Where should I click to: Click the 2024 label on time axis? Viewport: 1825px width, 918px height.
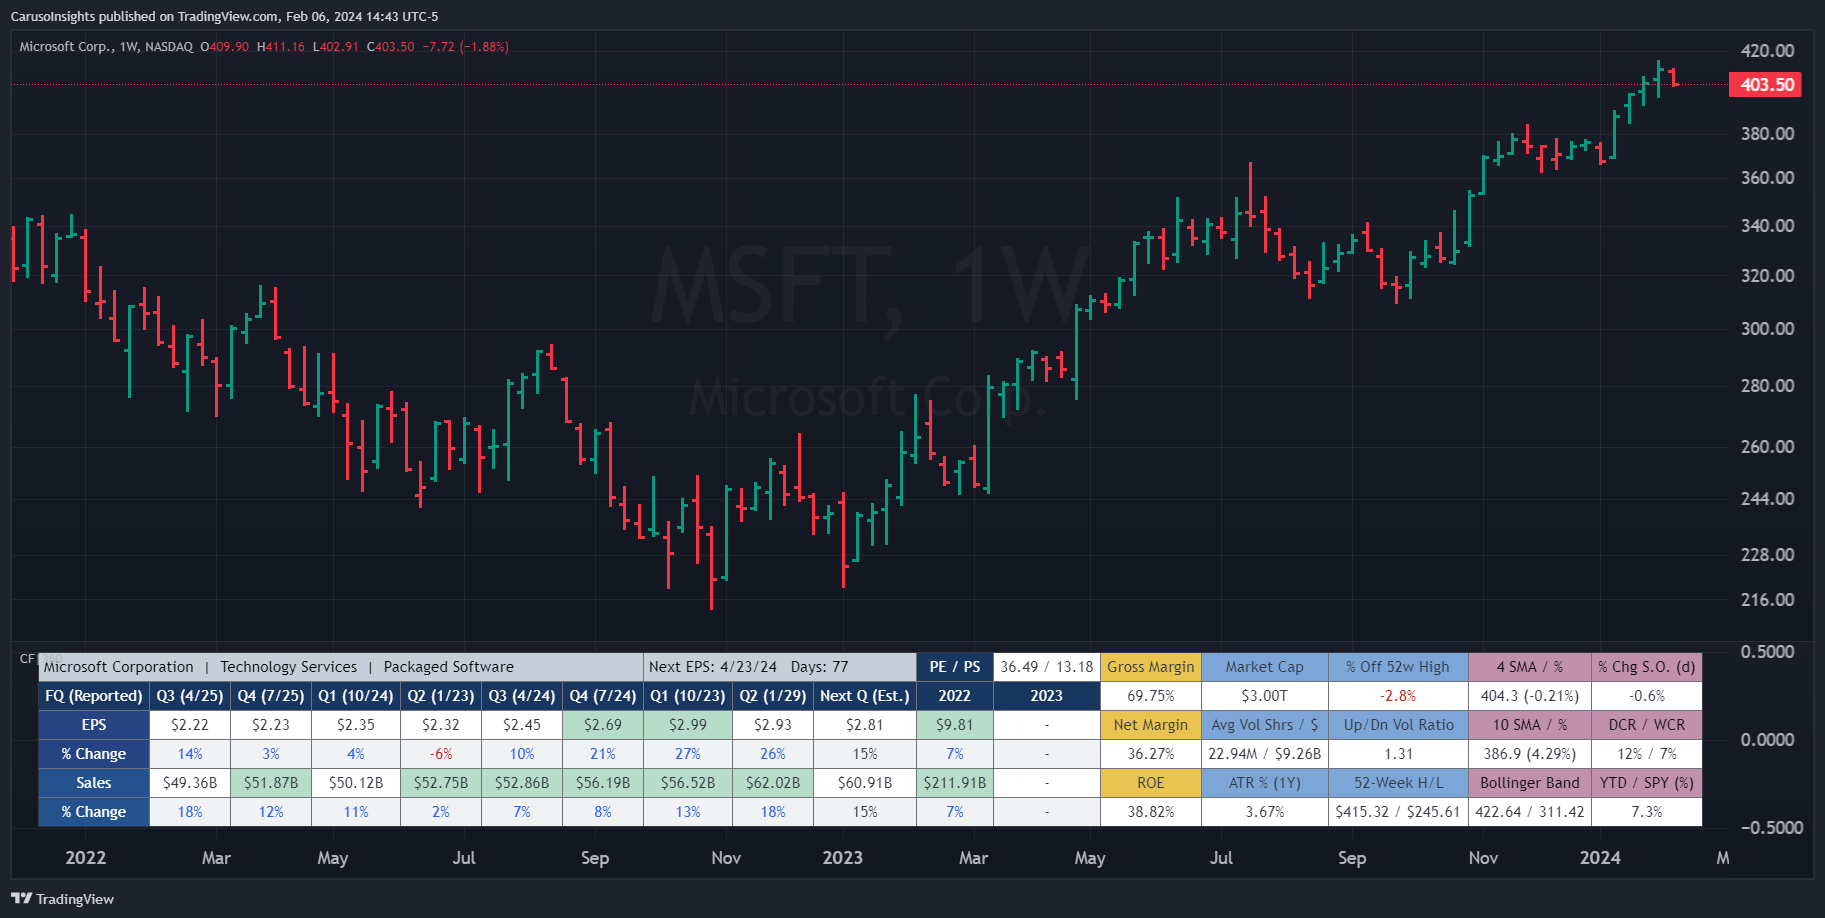click(x=1600, y=858)
